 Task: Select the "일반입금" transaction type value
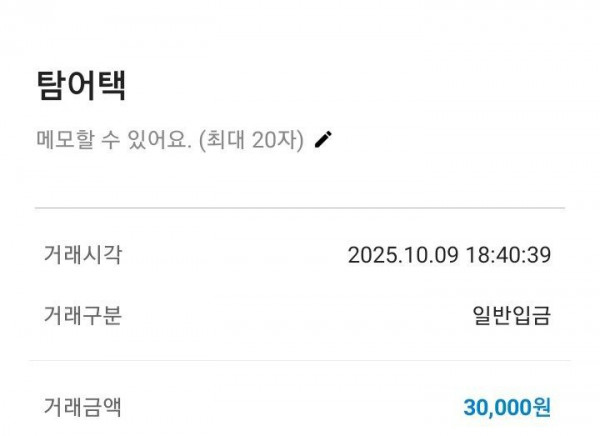click(510, 317)
